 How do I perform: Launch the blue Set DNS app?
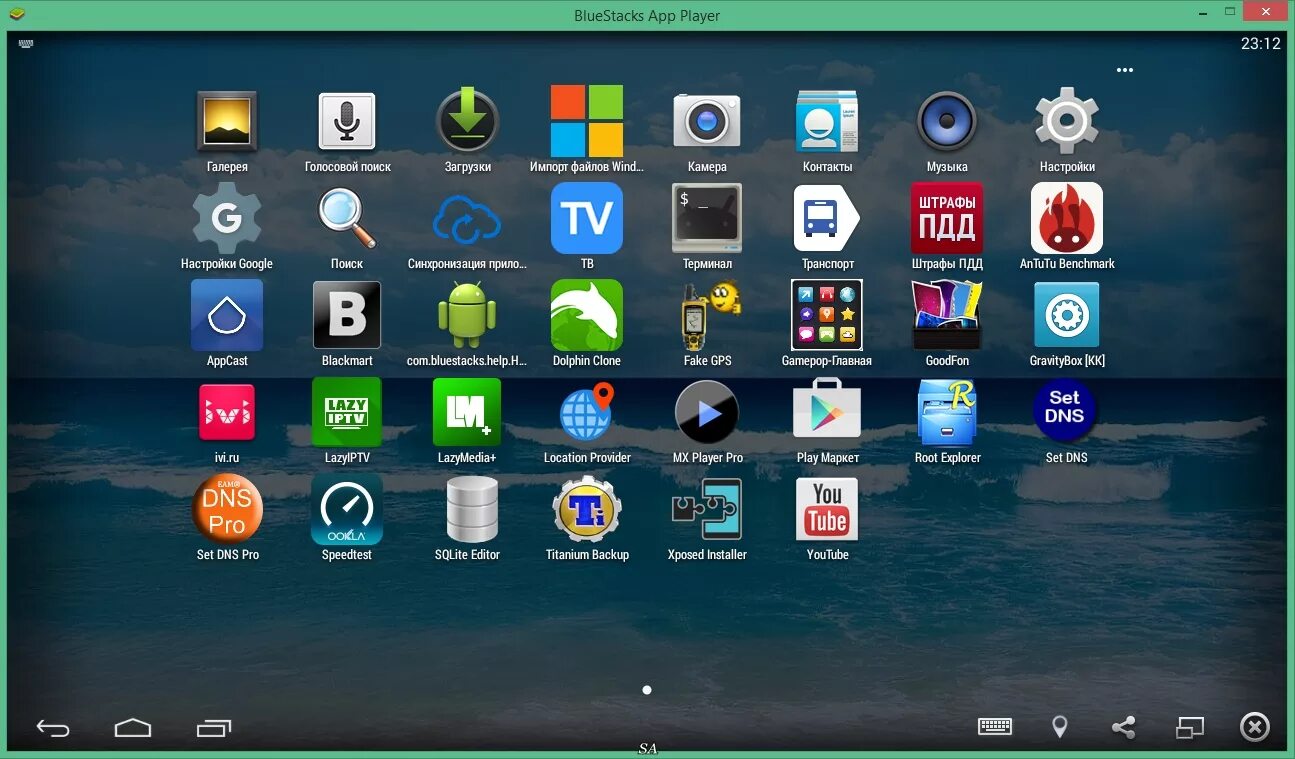tap(1065, 410)
